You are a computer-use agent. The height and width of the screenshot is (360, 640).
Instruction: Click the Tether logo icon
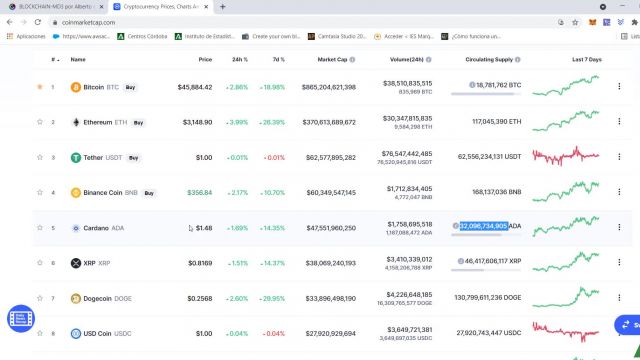point(76,158)
